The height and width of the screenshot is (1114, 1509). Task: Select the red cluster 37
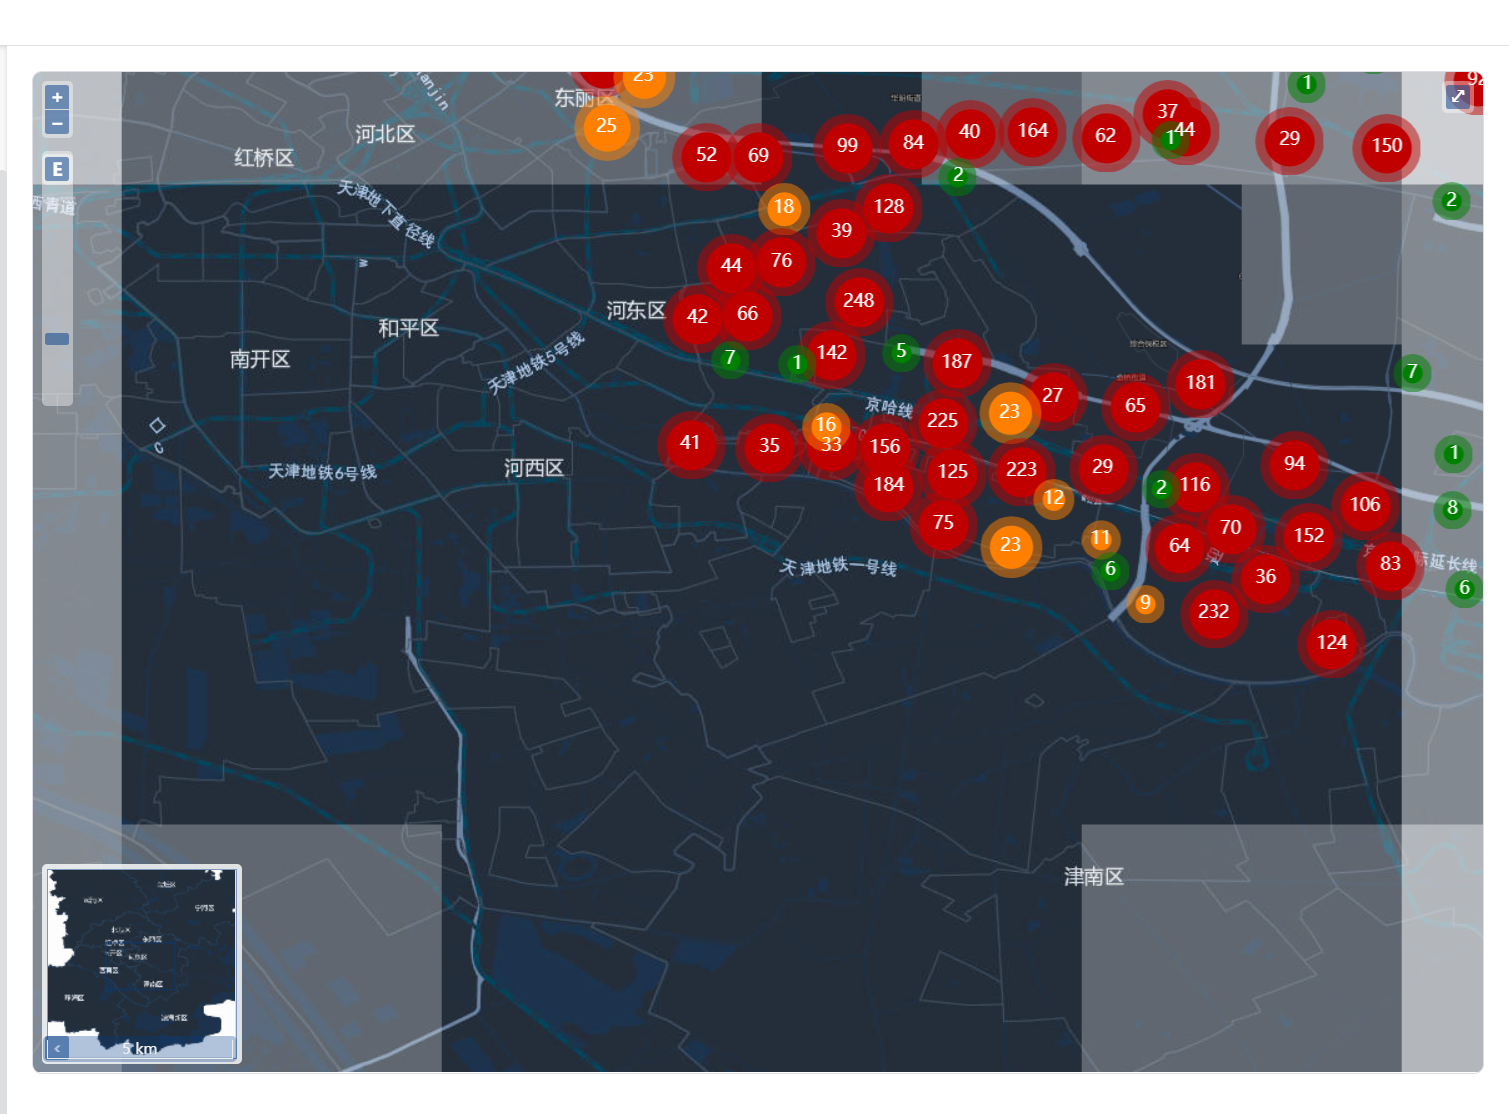click(x=1166, y=110)
